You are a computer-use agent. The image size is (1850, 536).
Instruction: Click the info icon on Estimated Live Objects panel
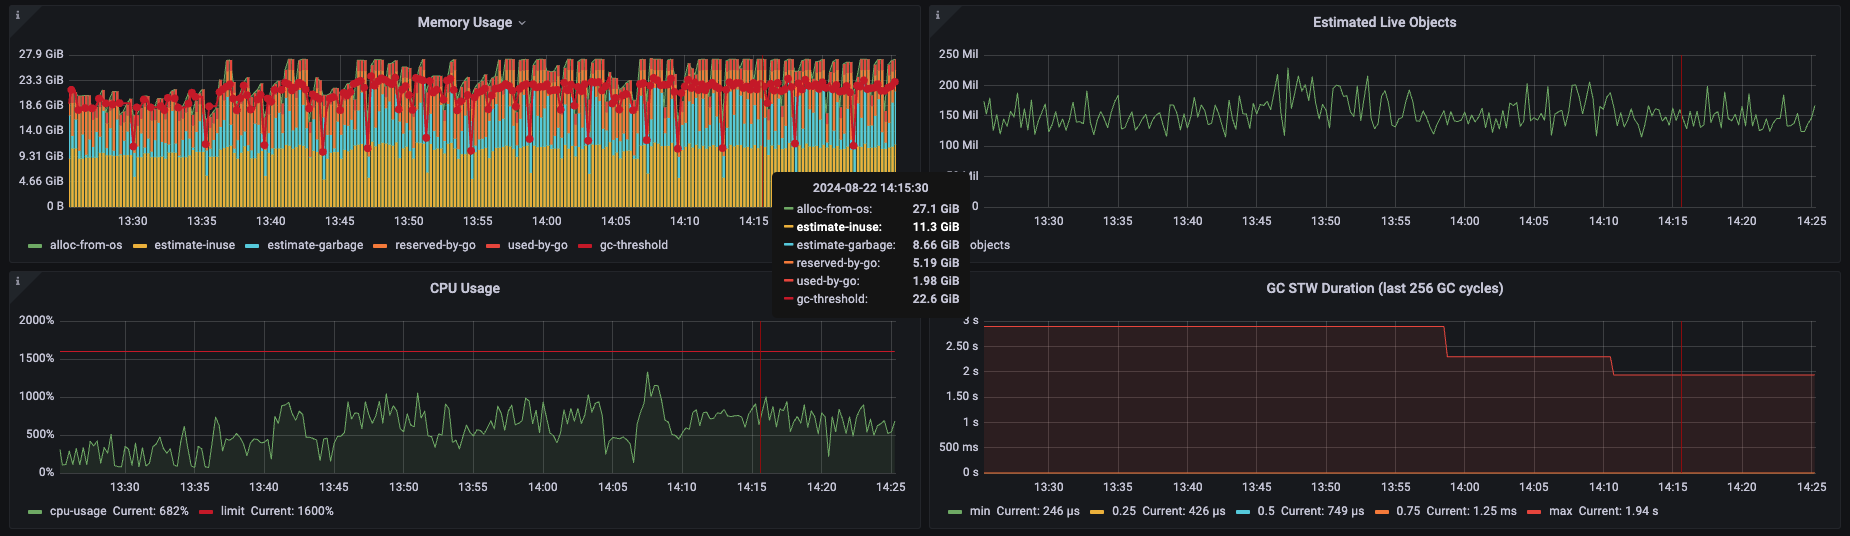(x=937, y=15)
